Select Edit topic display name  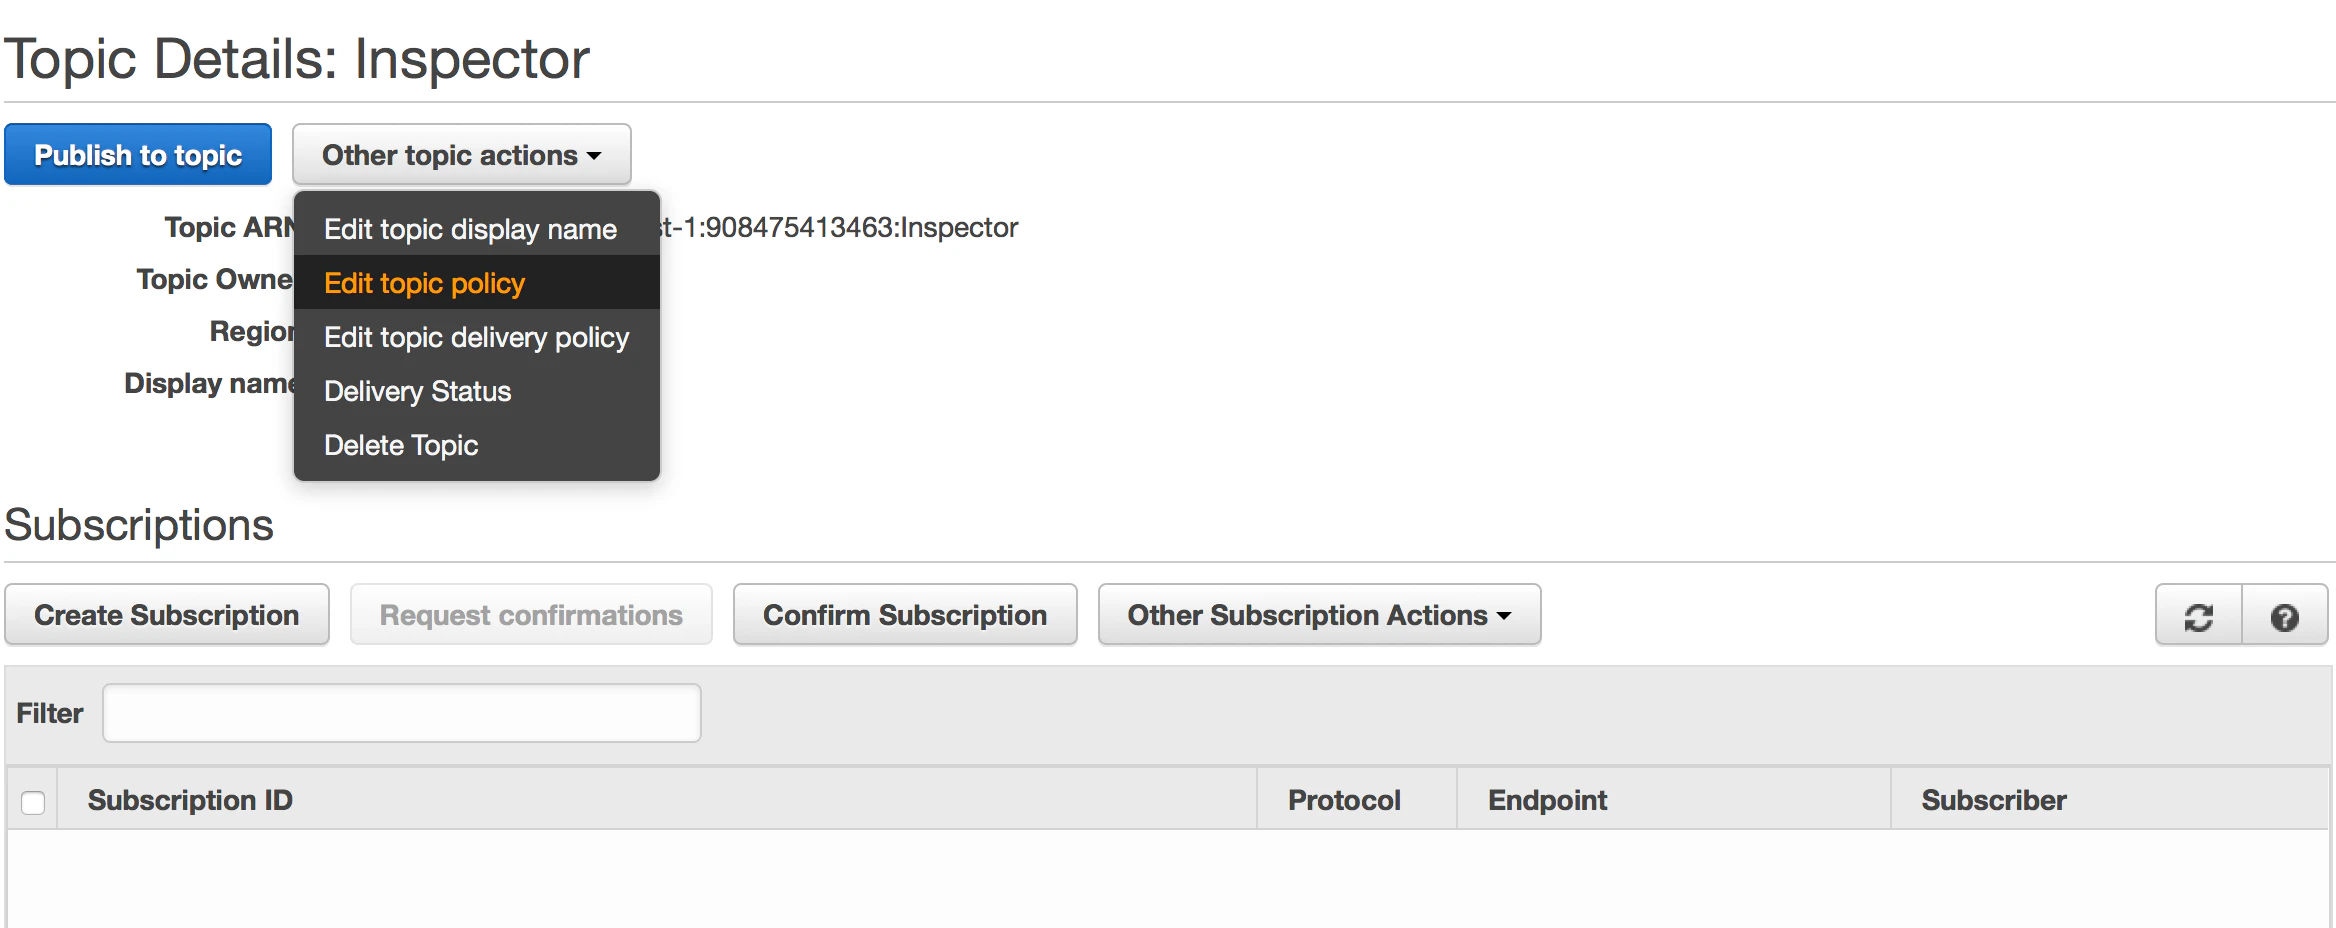pos(470,229)
